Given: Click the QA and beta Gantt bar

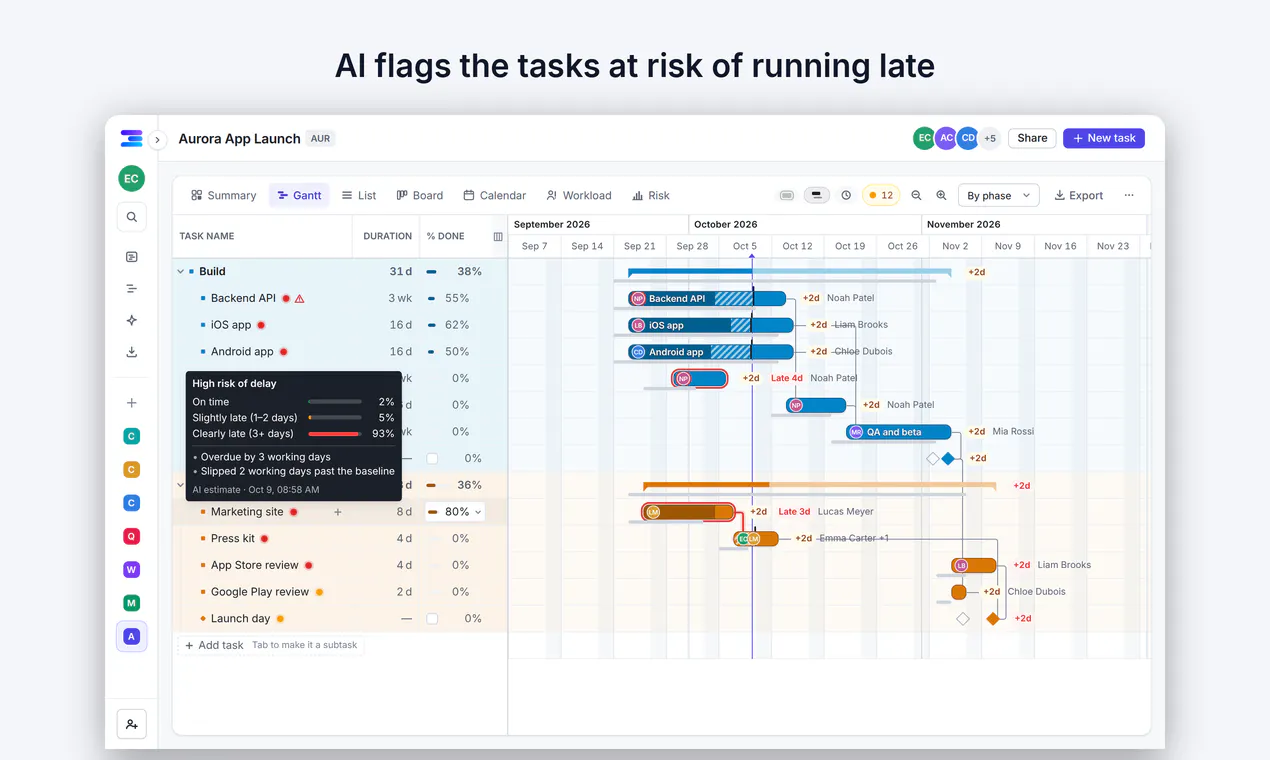Looking at the screenshot, I should [x=899, y=432].
